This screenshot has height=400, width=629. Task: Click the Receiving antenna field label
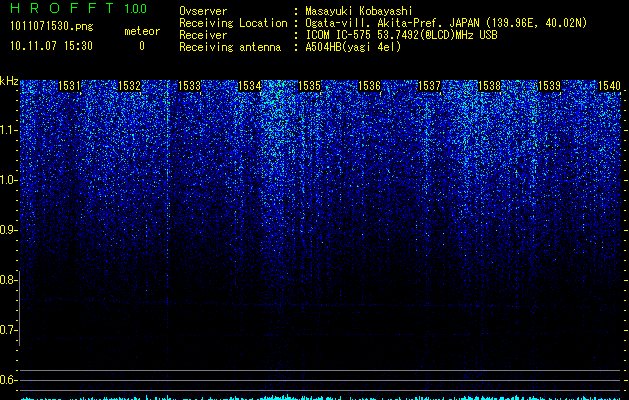(x=230, y=47)
